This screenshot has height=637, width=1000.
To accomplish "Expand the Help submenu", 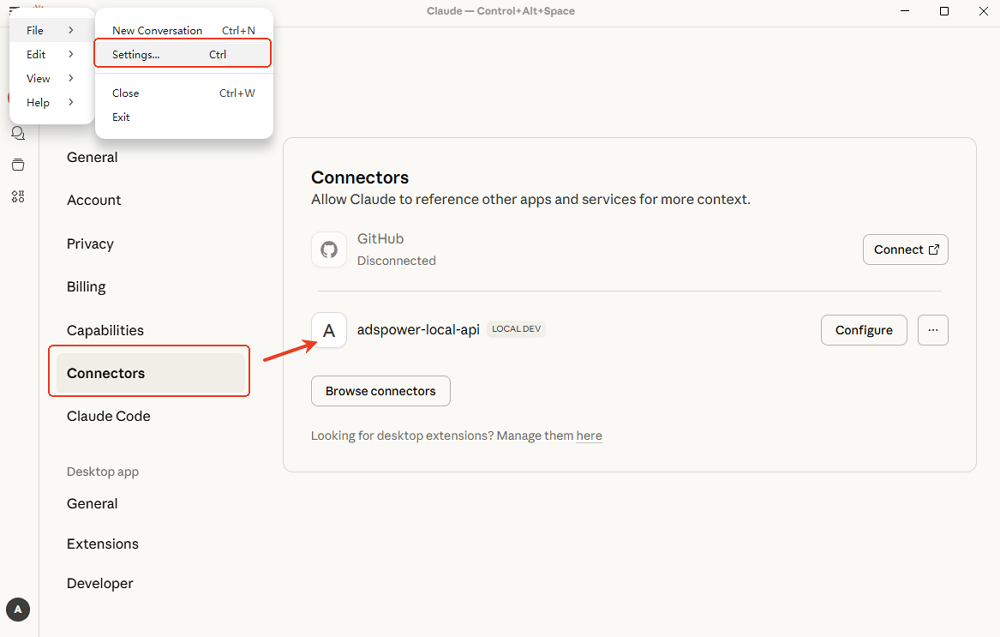I will click(50, 102).
